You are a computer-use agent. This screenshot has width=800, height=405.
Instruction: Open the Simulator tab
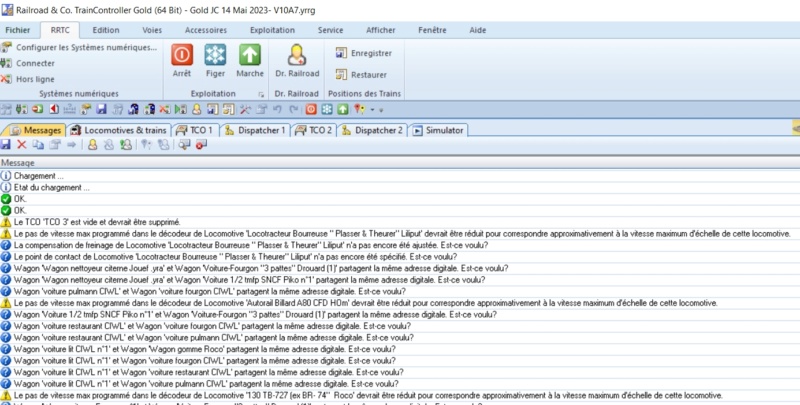(x=438, y=131)
